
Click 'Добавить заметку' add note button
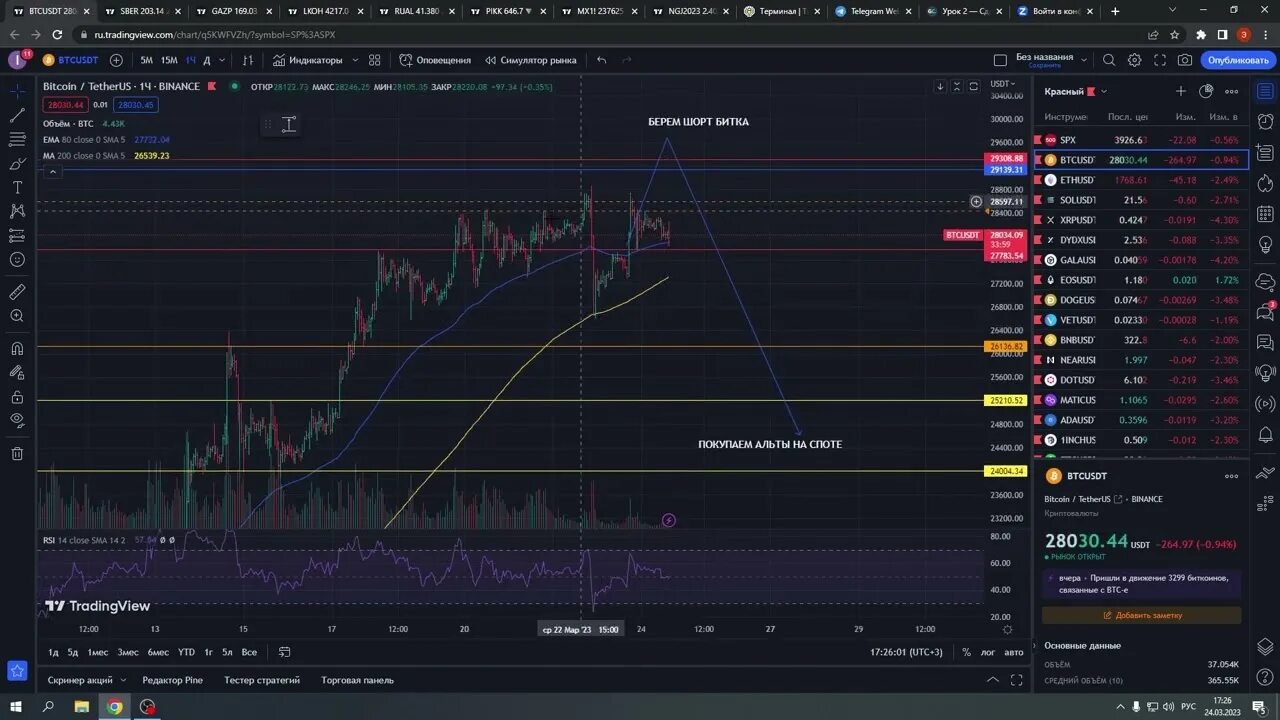[1142, 615]
